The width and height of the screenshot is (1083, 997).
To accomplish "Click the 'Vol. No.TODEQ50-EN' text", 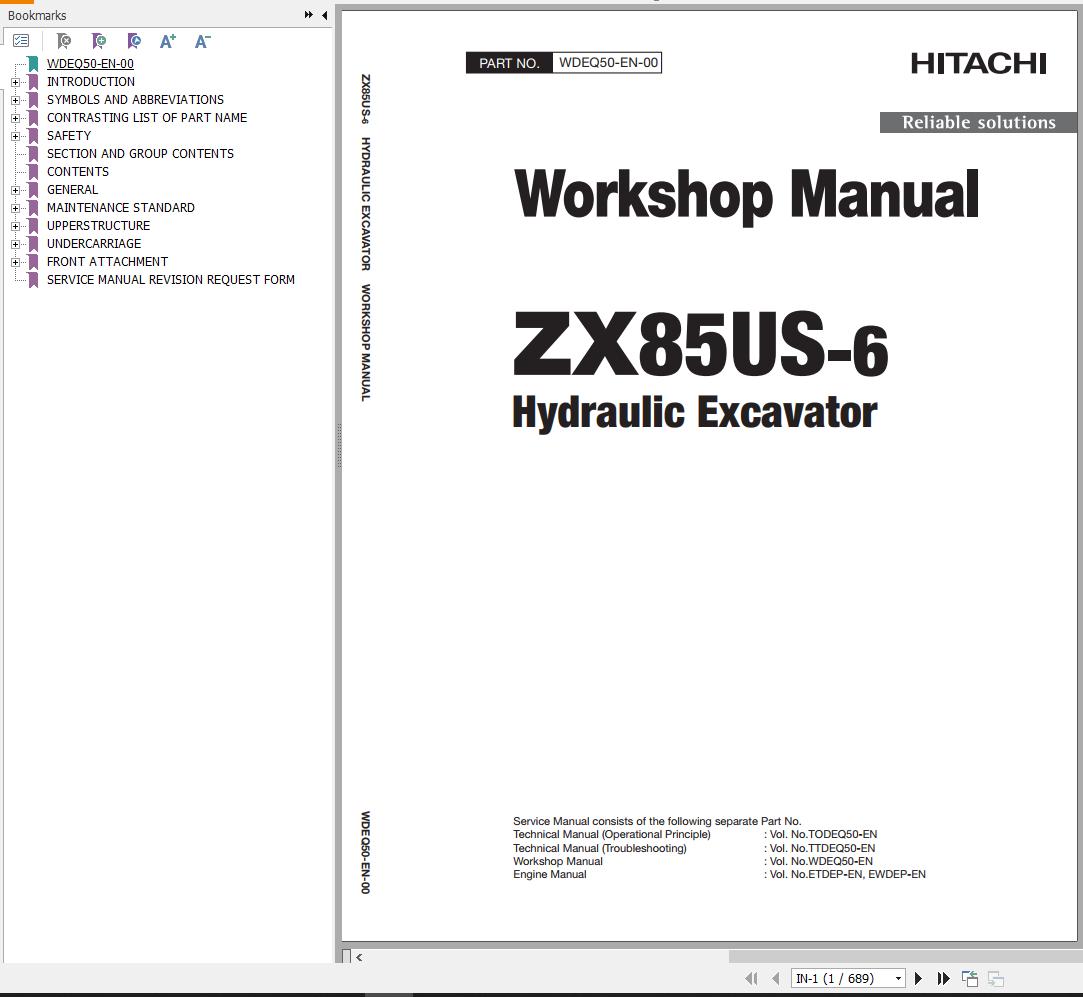I will tap(823, 835).
